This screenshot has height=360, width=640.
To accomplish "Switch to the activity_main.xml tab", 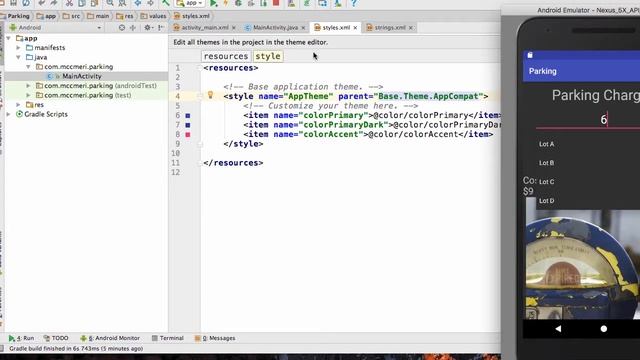I will 204,28.
